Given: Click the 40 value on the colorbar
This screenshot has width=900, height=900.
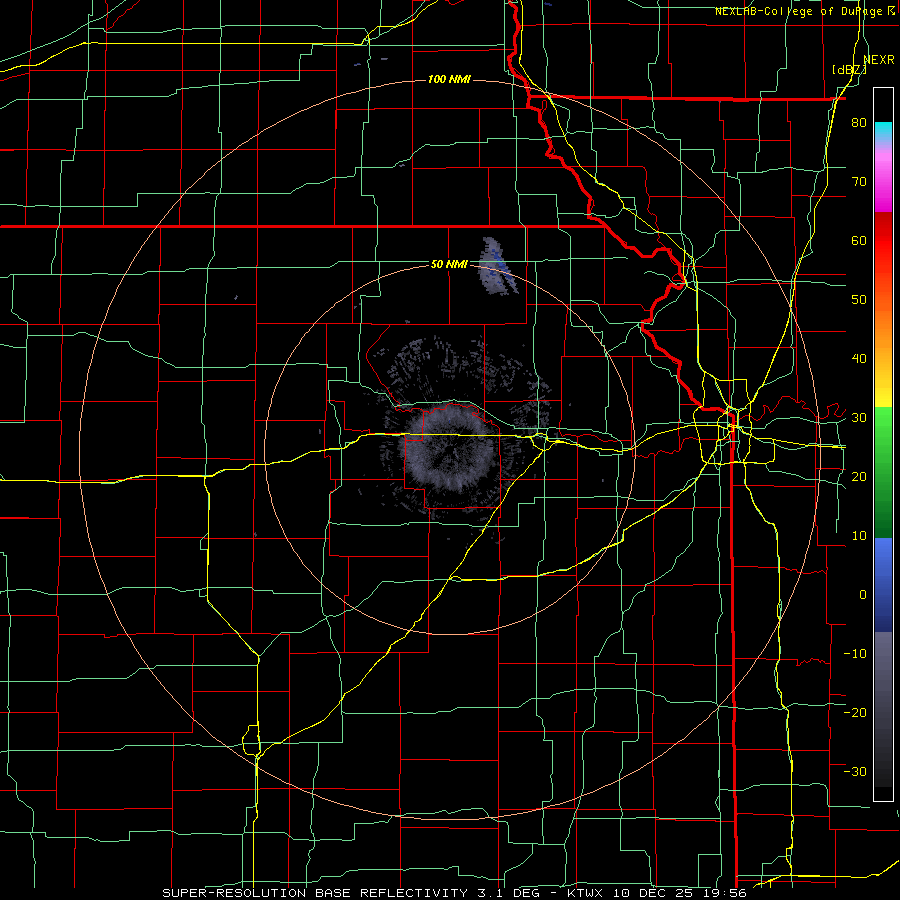Looking at the screenshot, I should pyautogui.click(x=859, y=359).
